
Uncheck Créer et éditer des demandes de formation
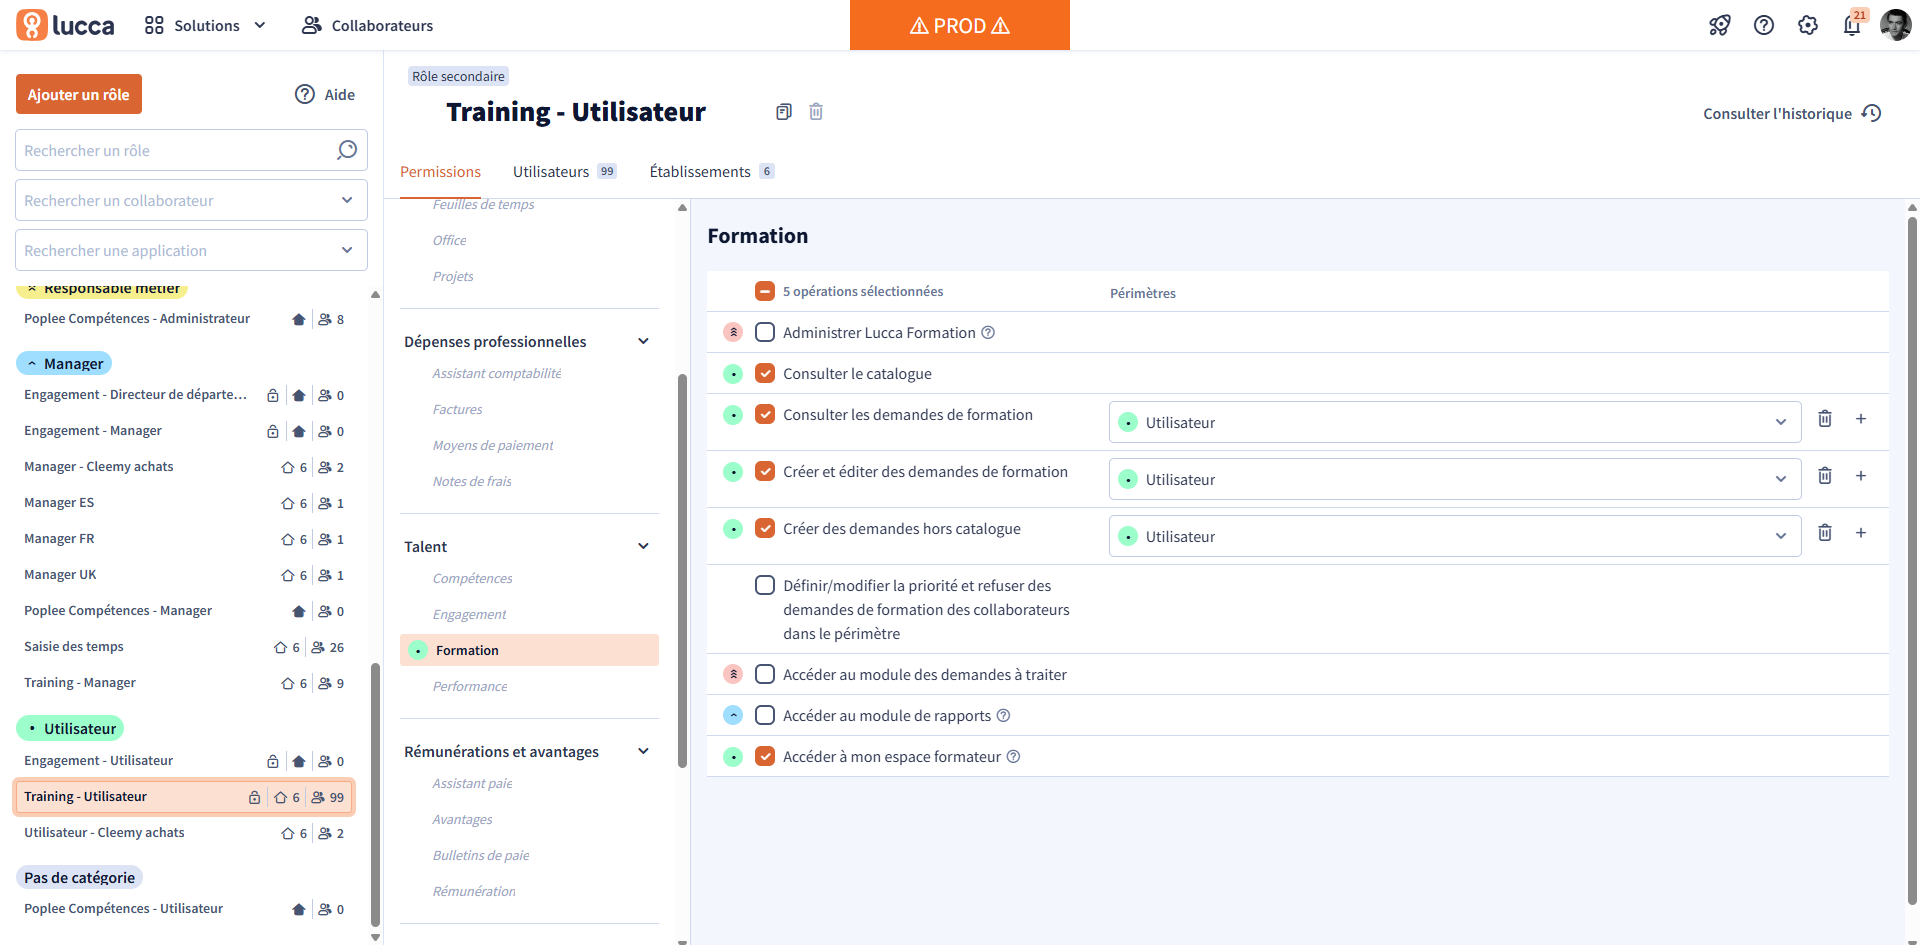click(x=765, y=471)
